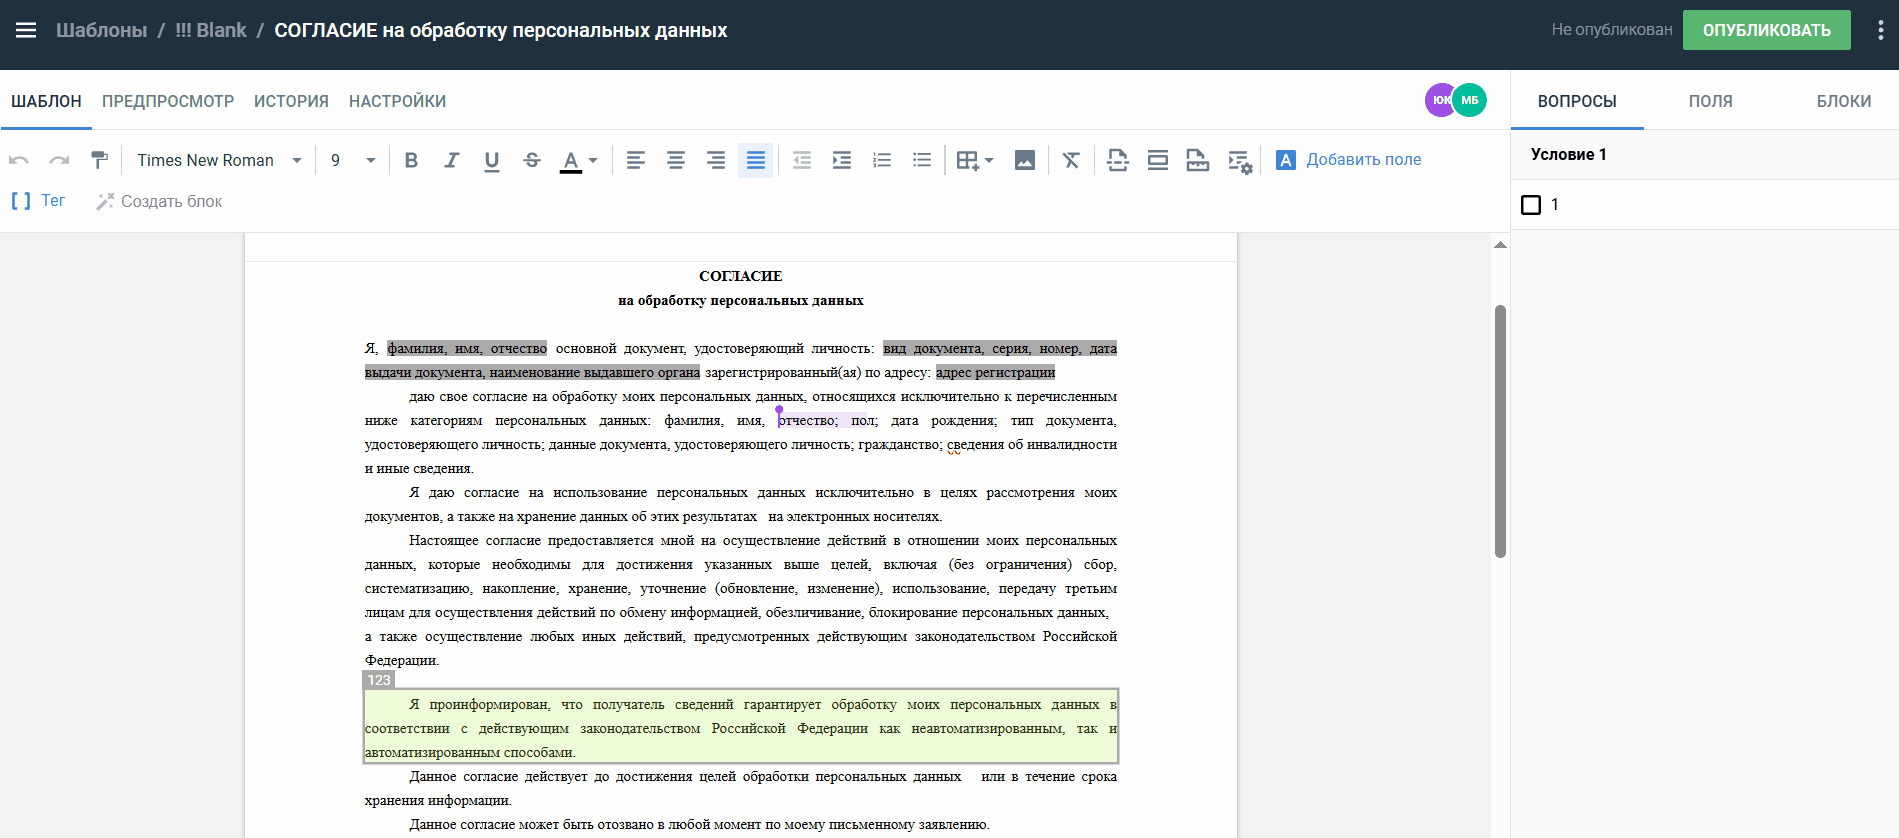This screenshot has height=838, width=1899.
Task: Toggle justified text alignment
Action: 756,160
